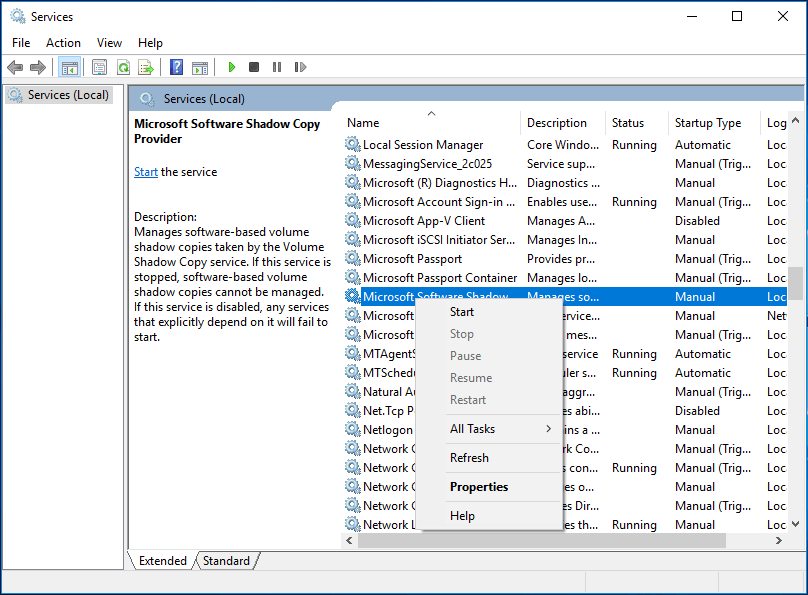Click Running status of Local Session Manager
The width and height of the screenshot is (808, 595).
(x=634, y=145)
